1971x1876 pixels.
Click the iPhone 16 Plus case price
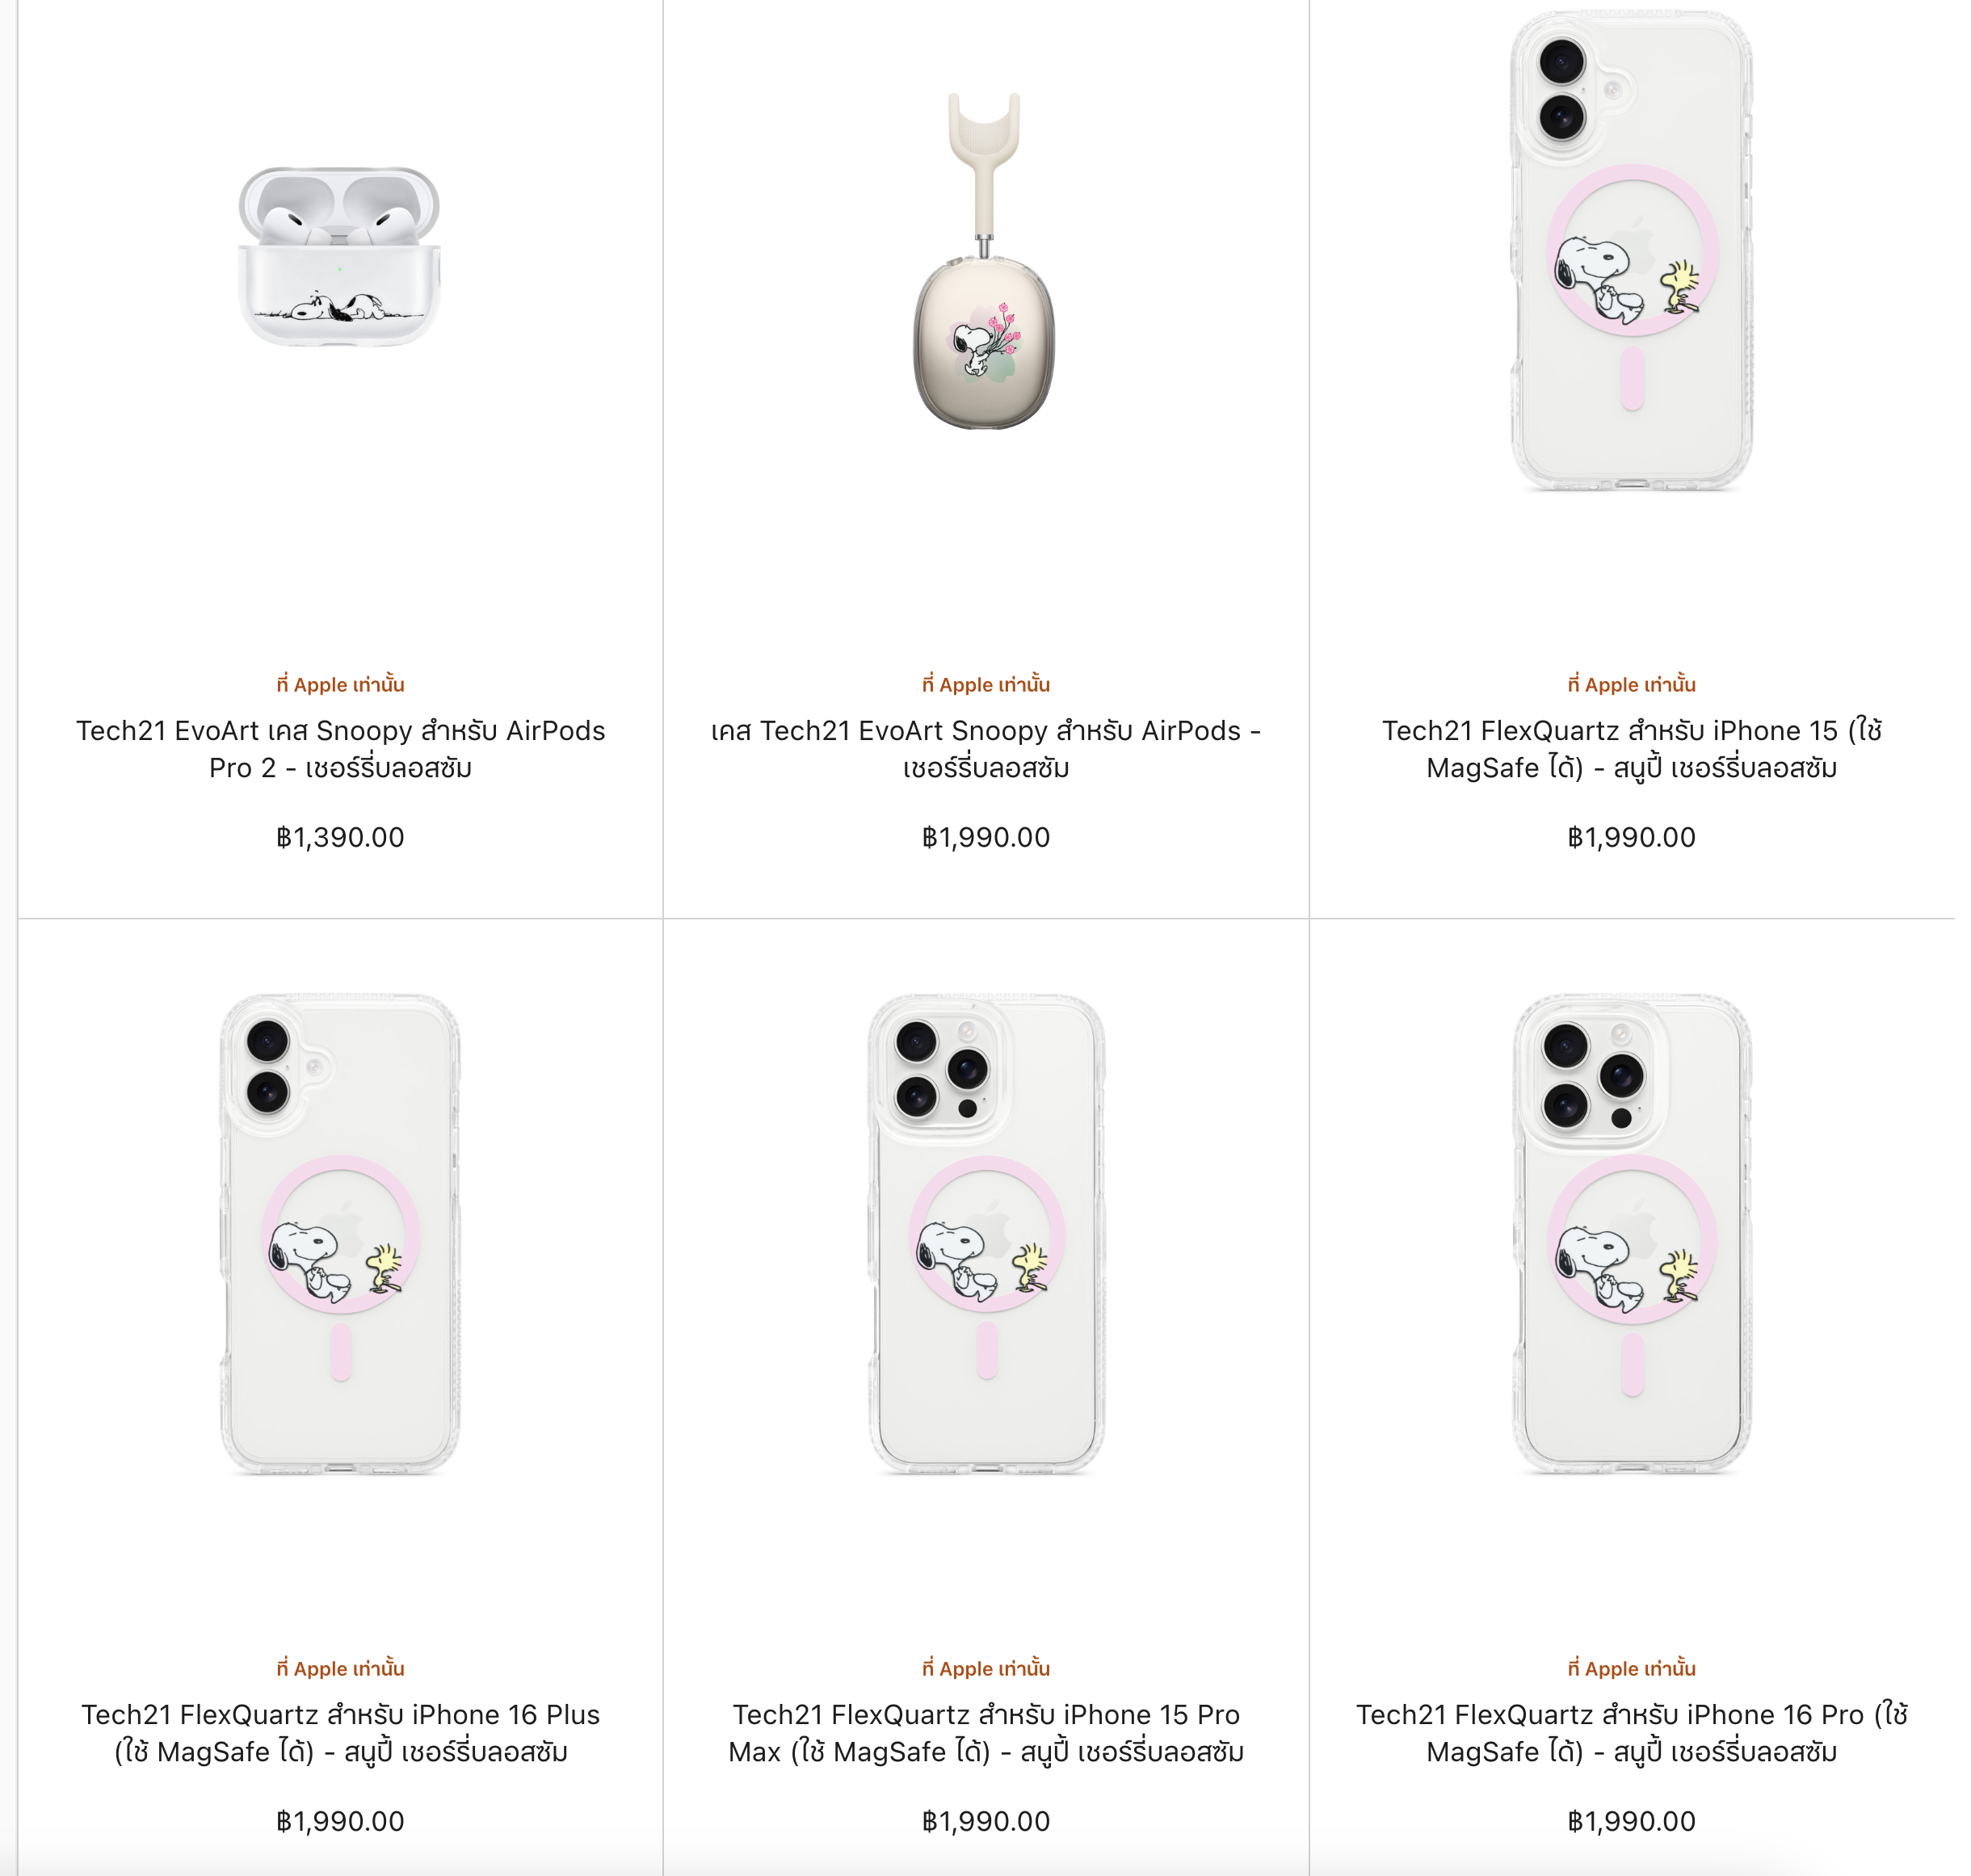[x=340, y=1821]
